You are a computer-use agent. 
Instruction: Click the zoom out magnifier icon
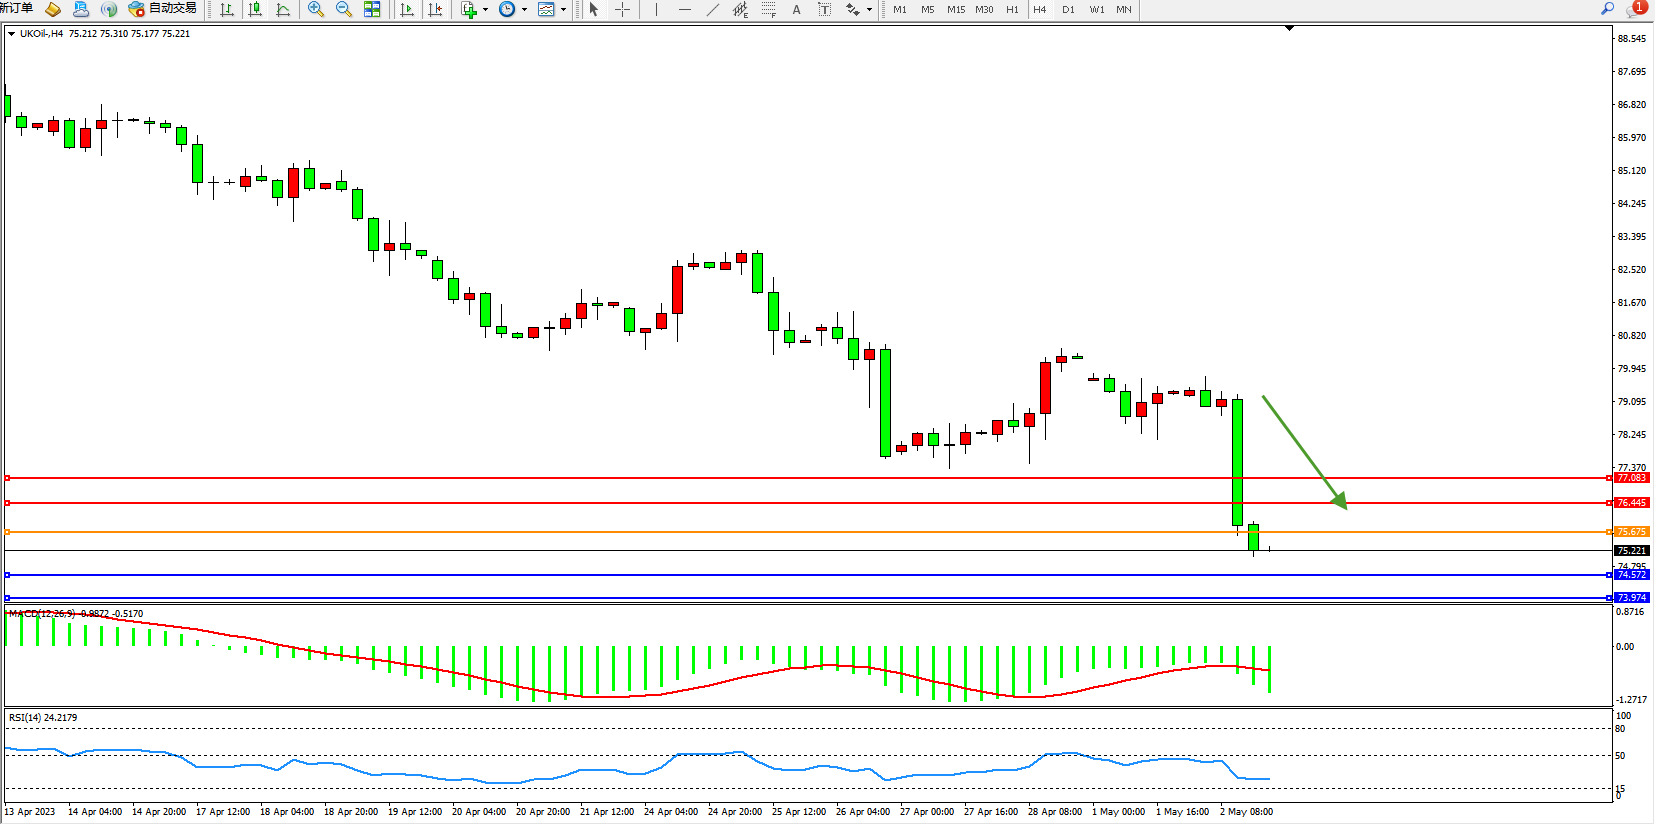click(344, 9)
